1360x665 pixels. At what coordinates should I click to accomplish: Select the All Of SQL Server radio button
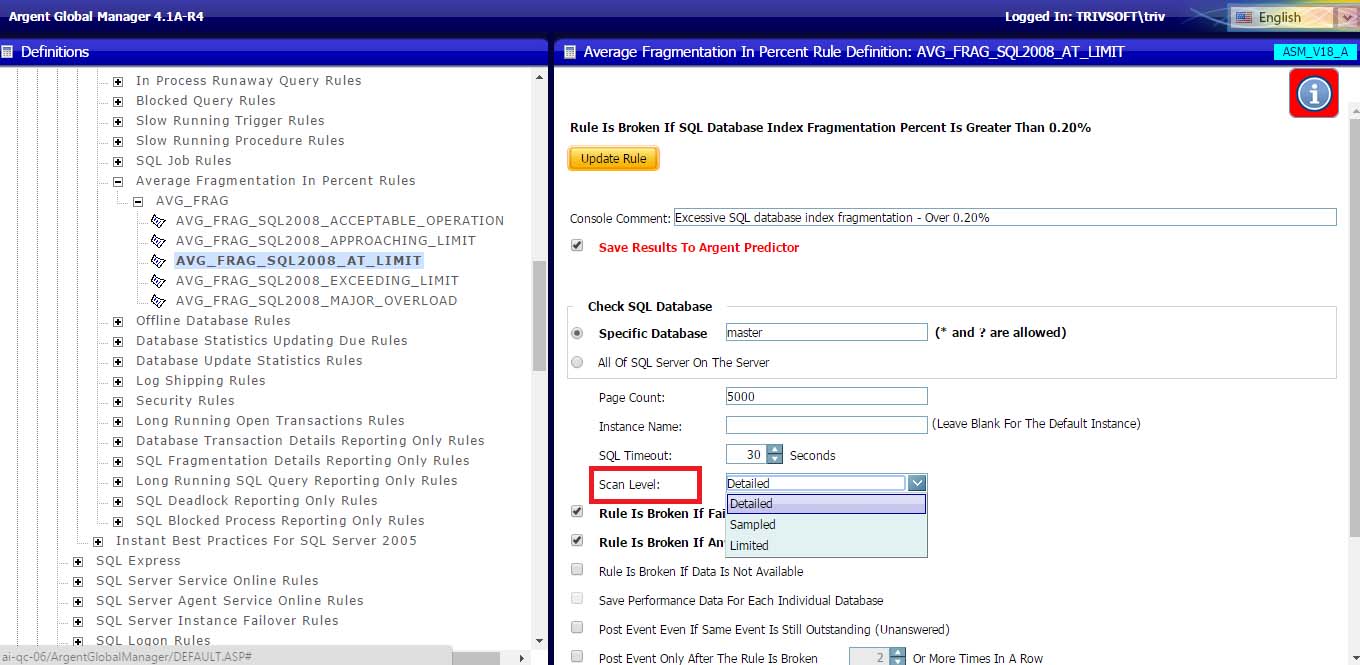coord(577,362)
